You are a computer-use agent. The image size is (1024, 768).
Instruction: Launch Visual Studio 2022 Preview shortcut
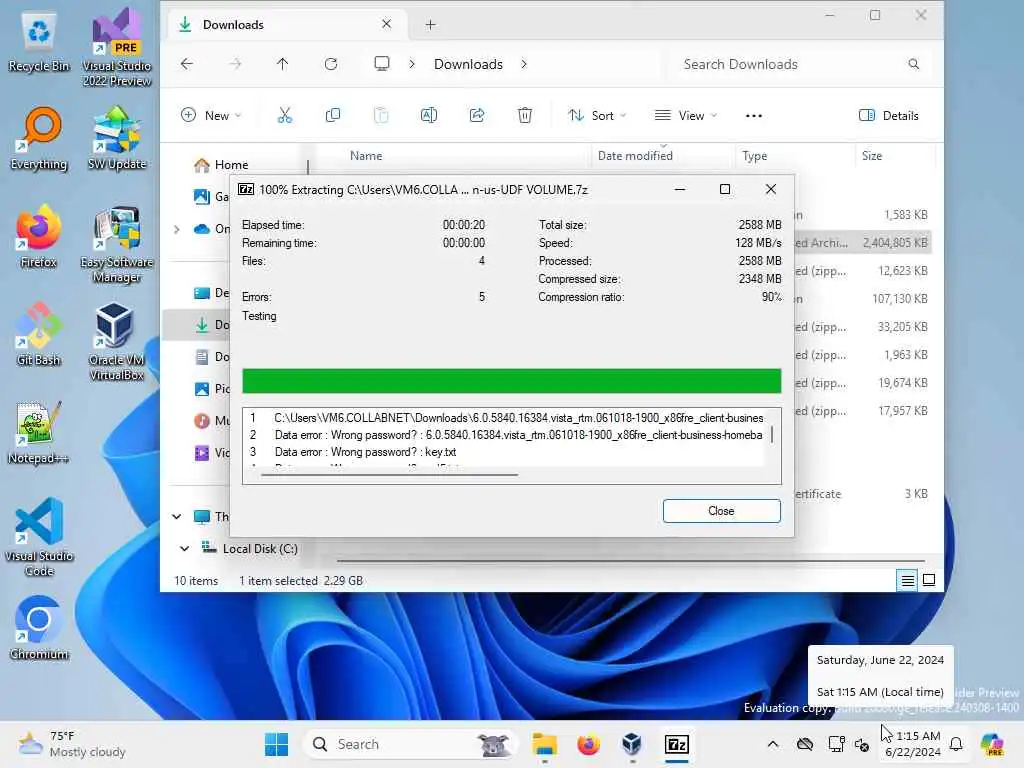tap(117, 47)
